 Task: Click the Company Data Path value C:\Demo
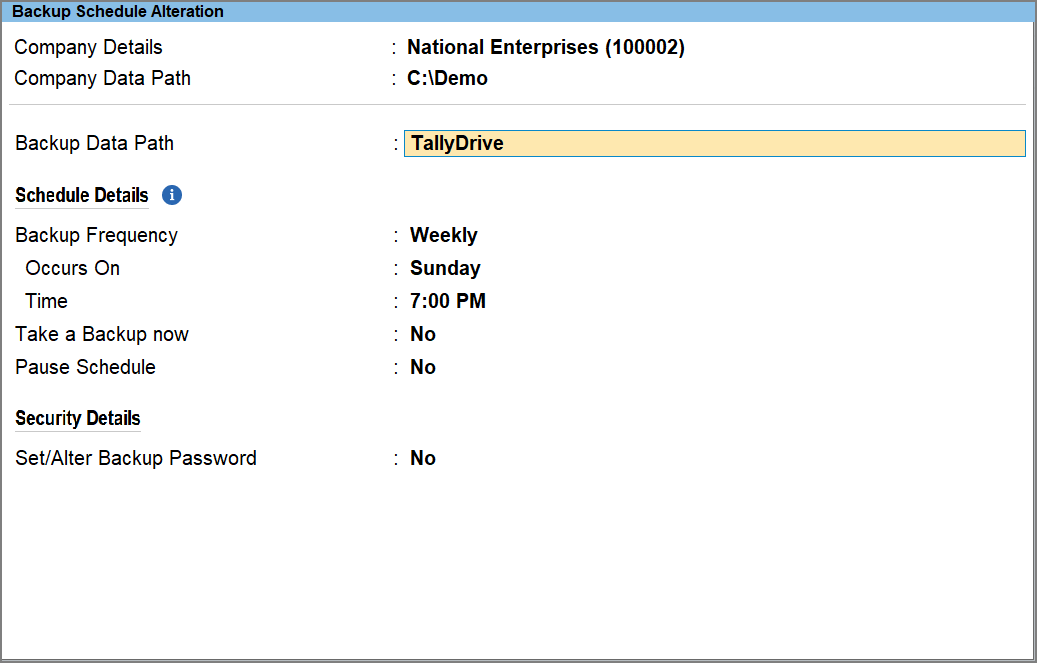click(x=447, y=78)
